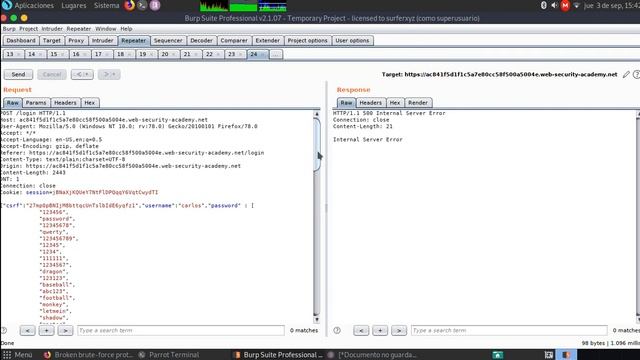Image resolution: width=640 pixels, height=360 pixels.
Task: Go to next match in Request search
Action: pyautogui.click(x=65, y=330)
